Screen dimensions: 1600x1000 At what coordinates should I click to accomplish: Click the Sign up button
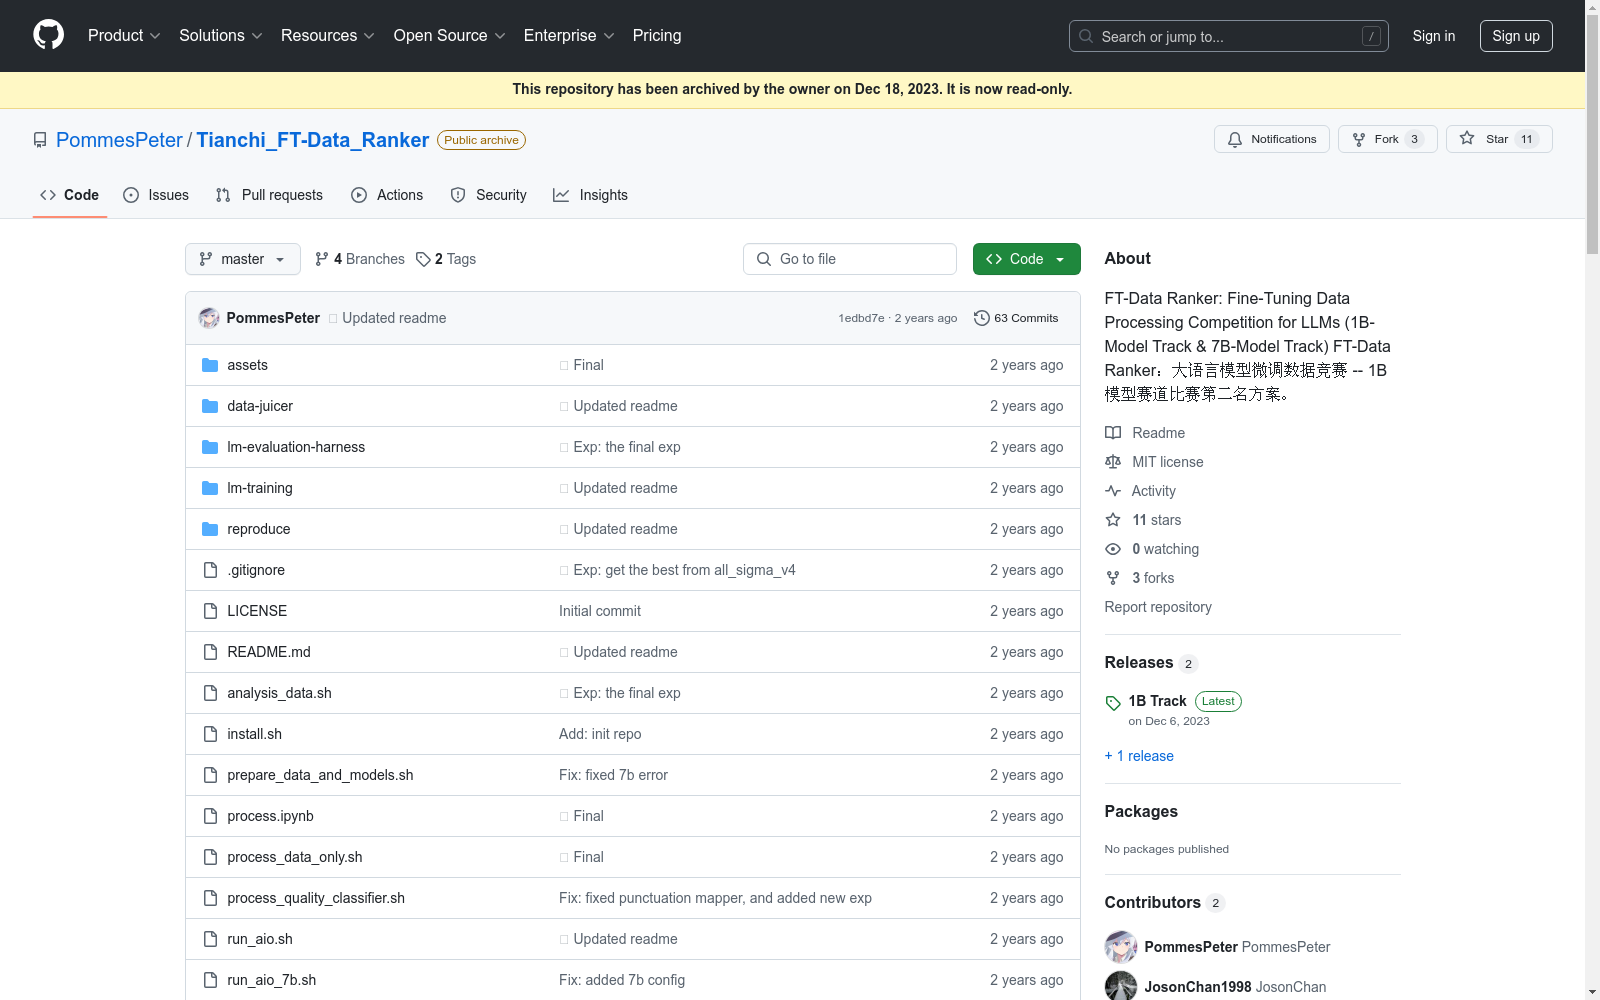pyautogui.click(x=1516, y=36)
